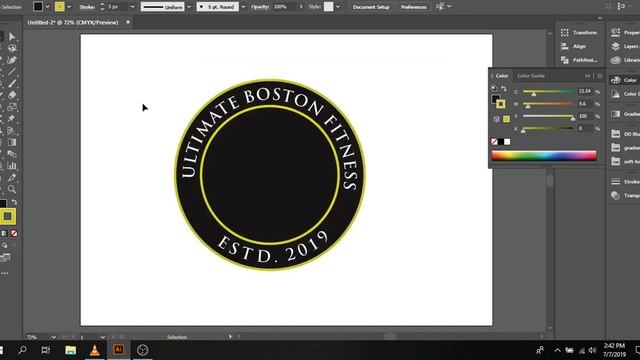Toggle drawing mode icon in toolbar
The image size is (640, 360).
tap(4, 246)
